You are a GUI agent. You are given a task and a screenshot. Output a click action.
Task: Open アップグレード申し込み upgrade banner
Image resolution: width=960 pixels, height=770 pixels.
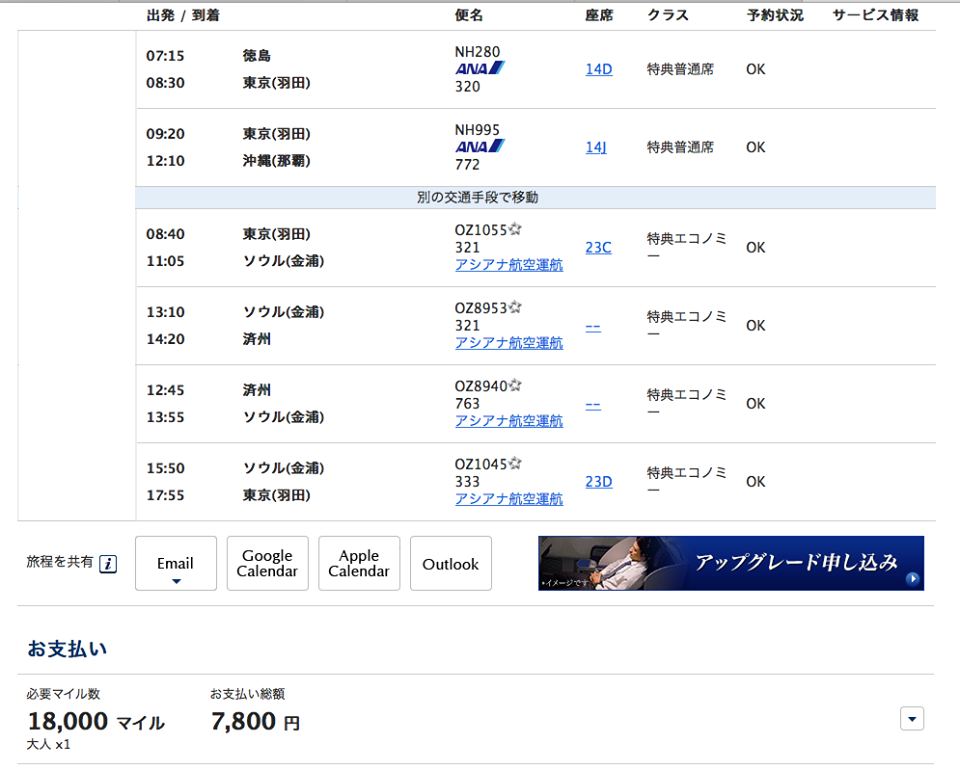pos(731,563)
